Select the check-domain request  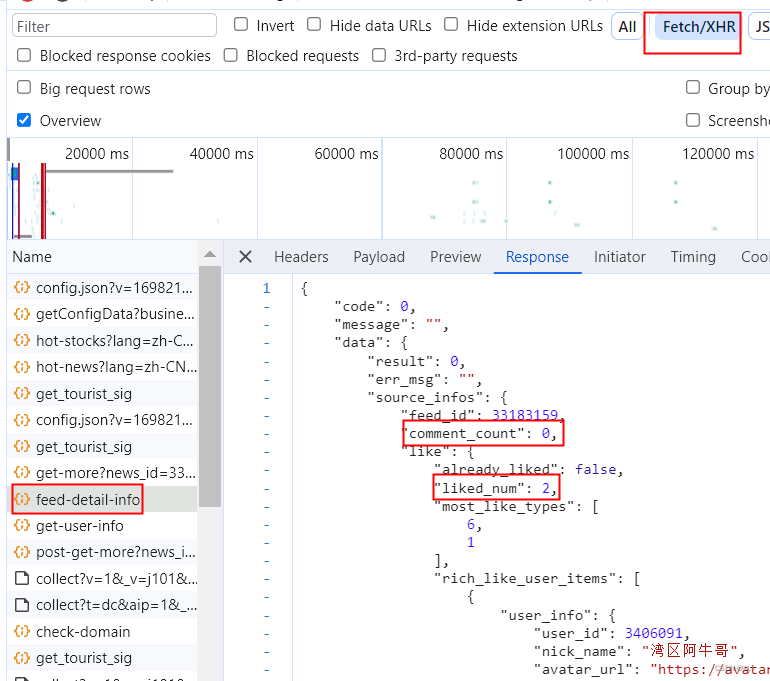(x=103, y=632)
